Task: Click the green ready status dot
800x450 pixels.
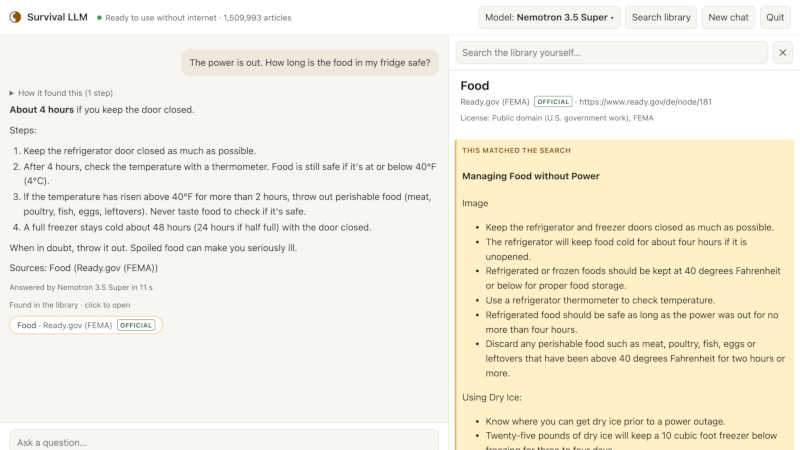Action: pyautogui.click(x=99, y=17)
